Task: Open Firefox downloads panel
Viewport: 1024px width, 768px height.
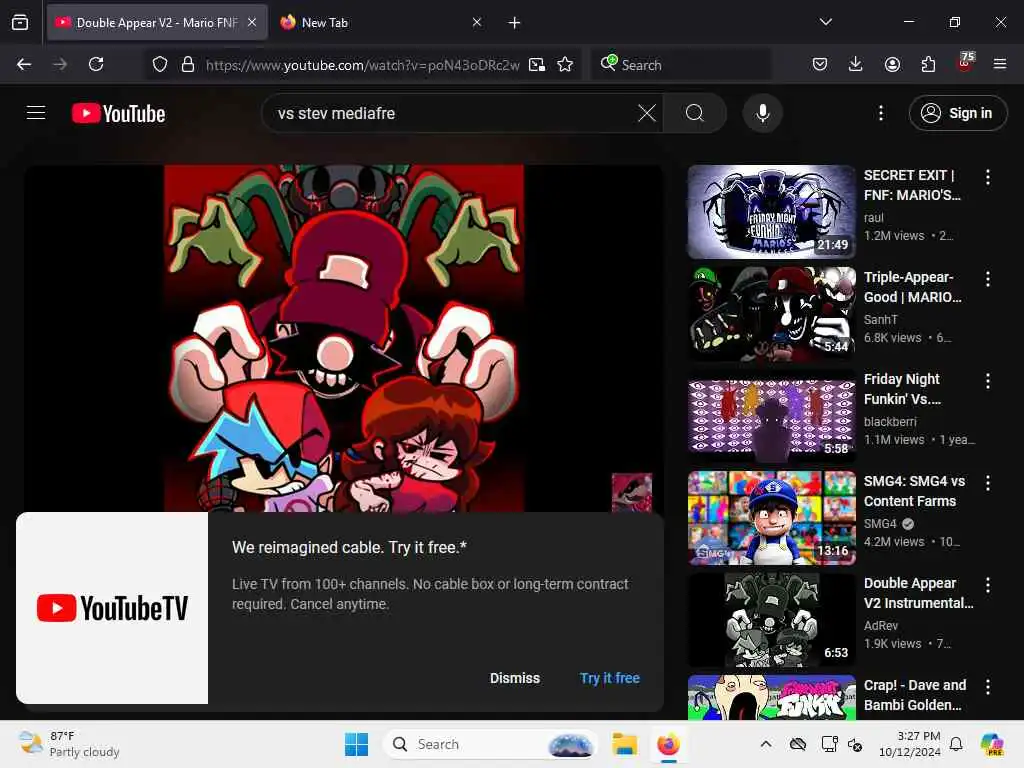Action: (856, 64)
